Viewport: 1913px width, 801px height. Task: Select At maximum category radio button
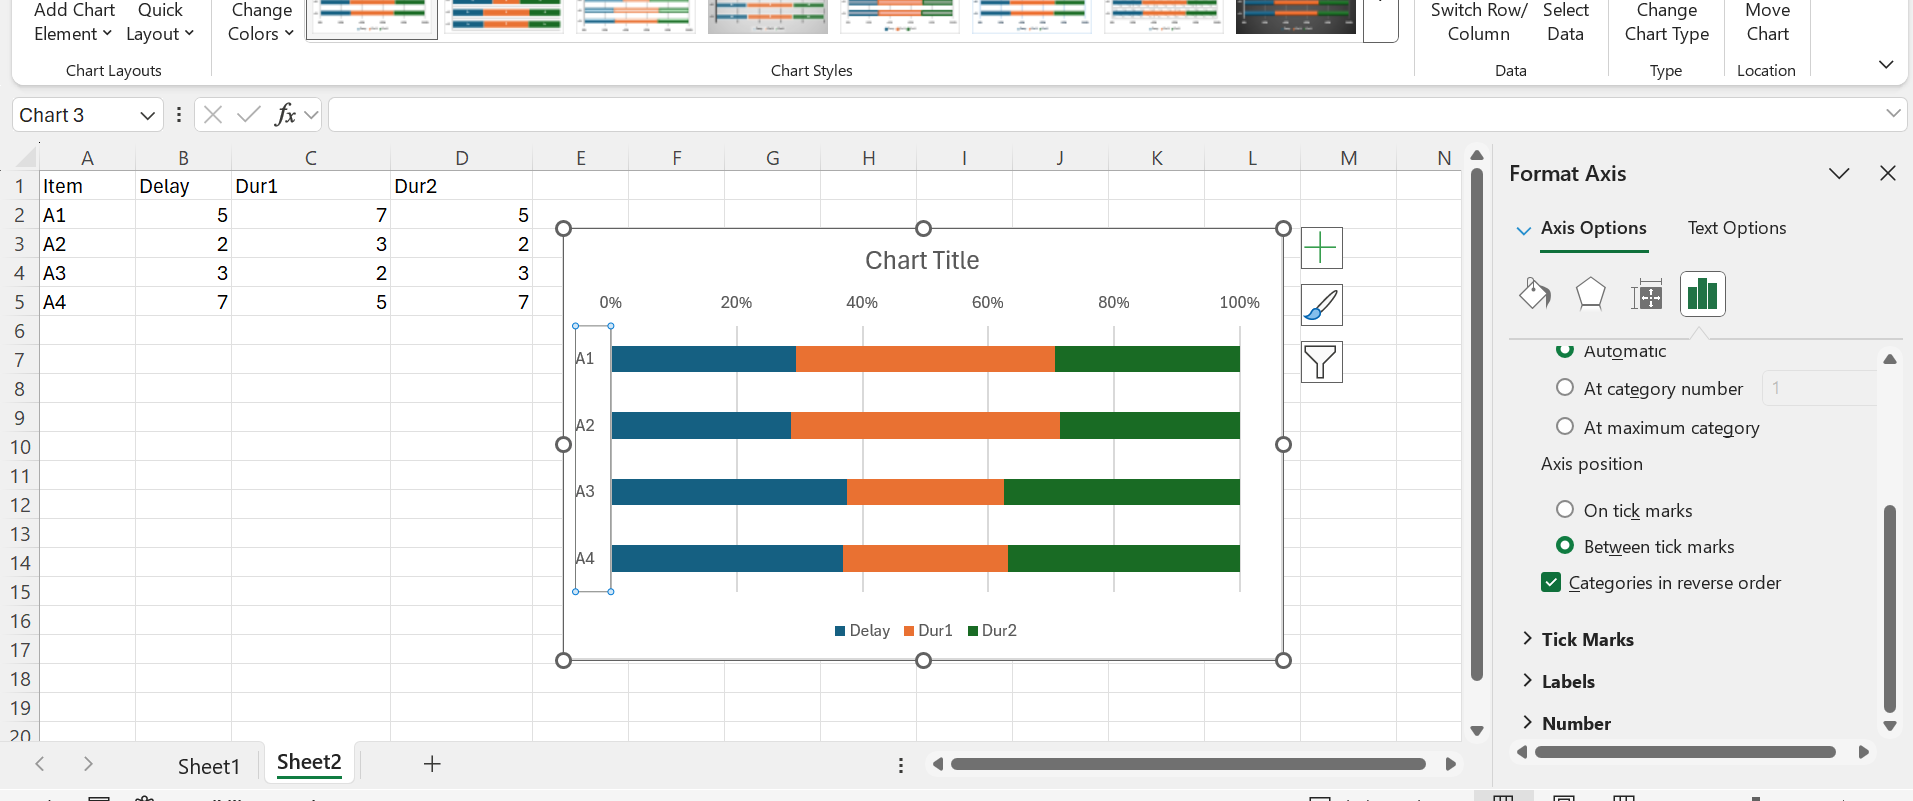point(1565,427)
